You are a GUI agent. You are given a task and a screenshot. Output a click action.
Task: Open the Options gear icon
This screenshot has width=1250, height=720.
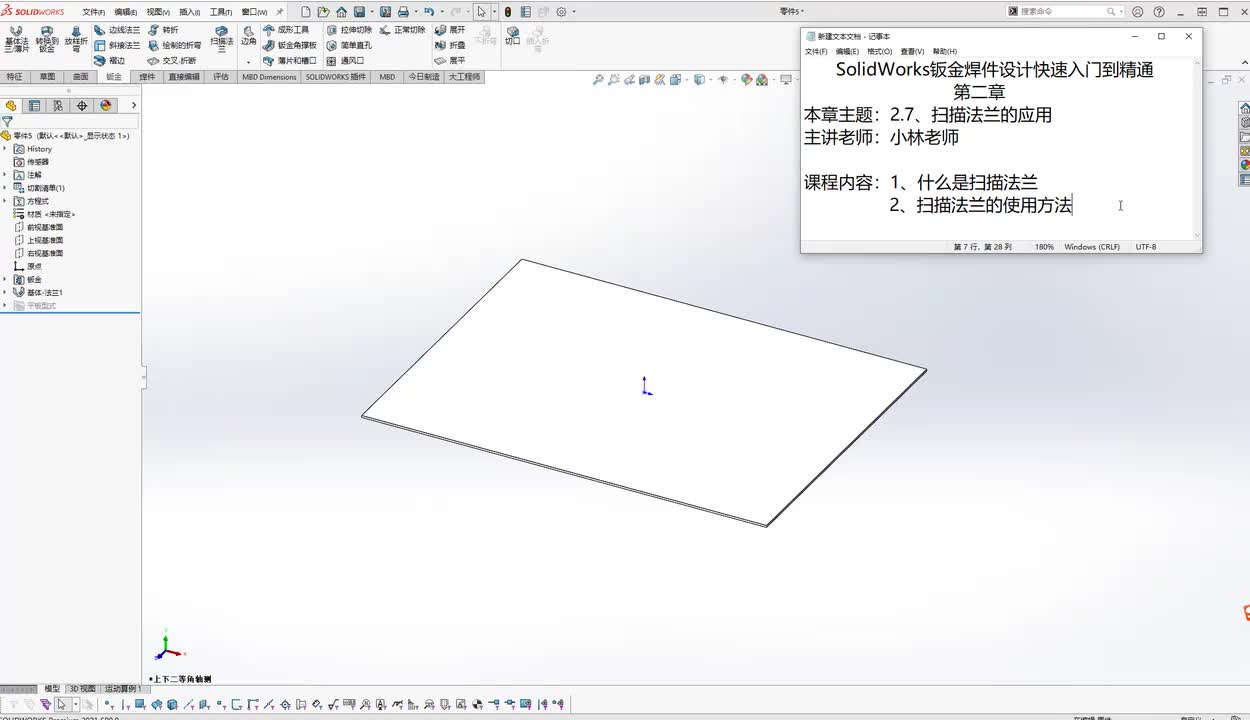(561, 12)
